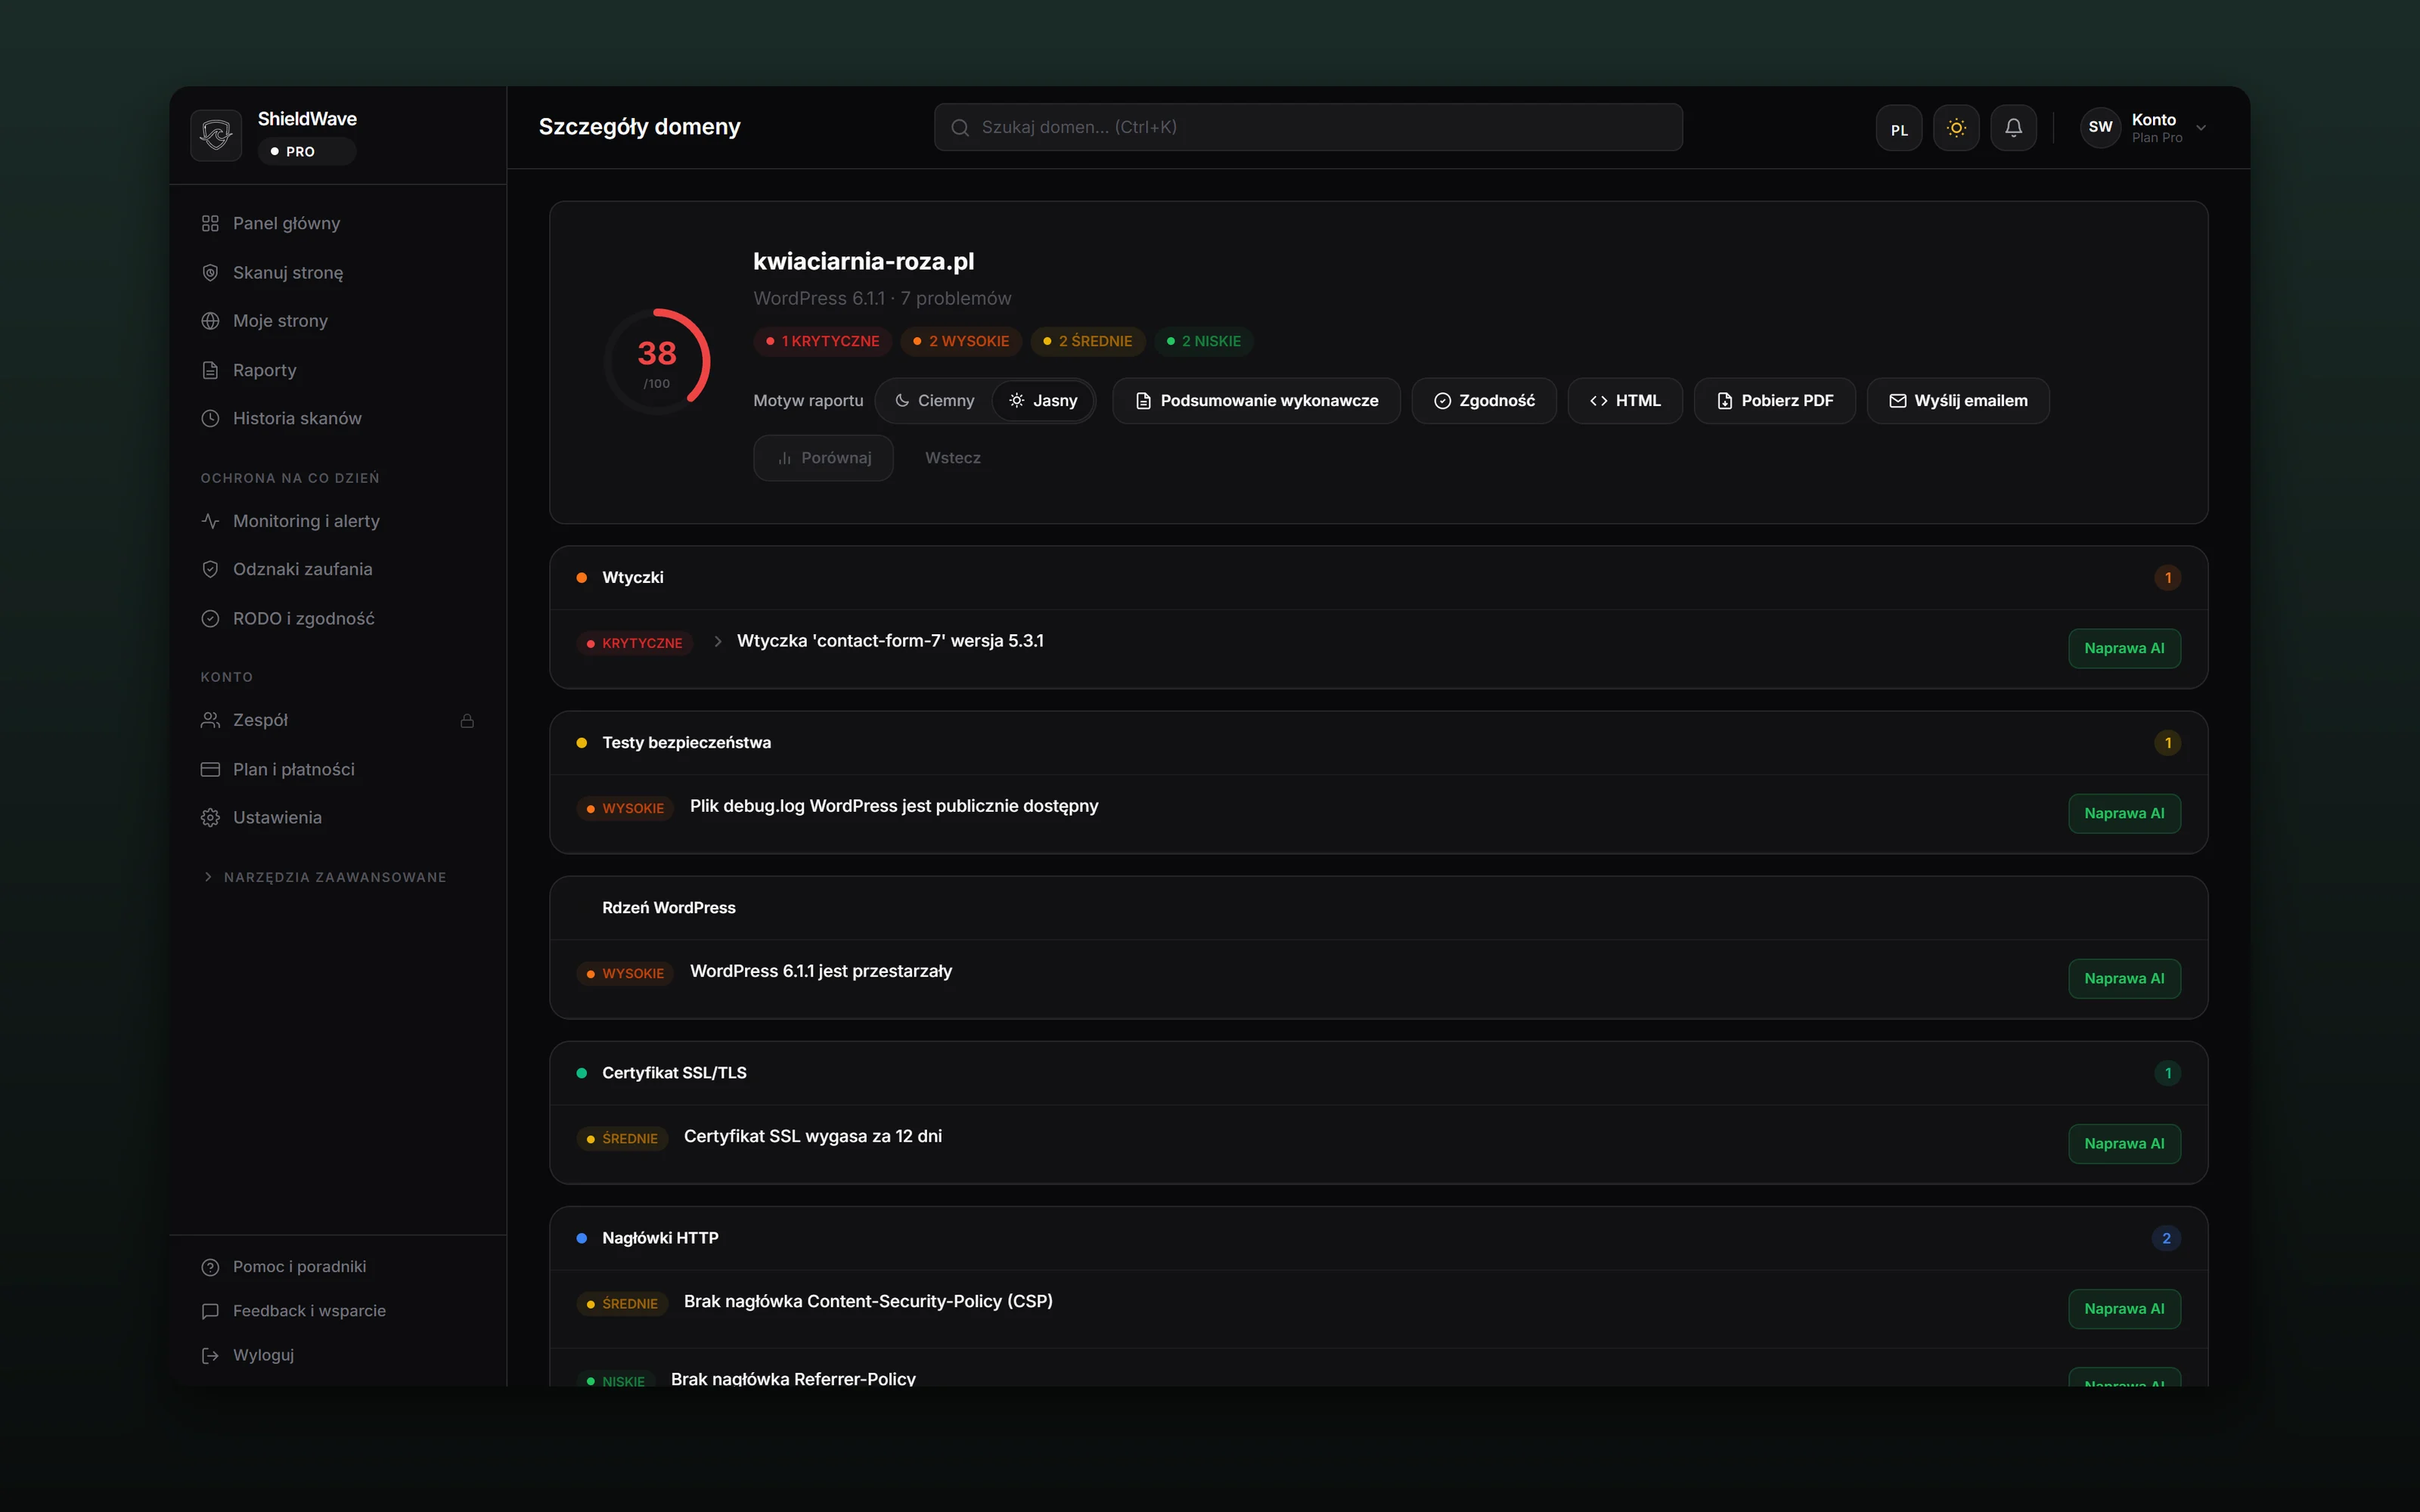Click Naprawa AI for SSL certificate issue
Screen dimensions: 2420x1512
[2124, 1143]
